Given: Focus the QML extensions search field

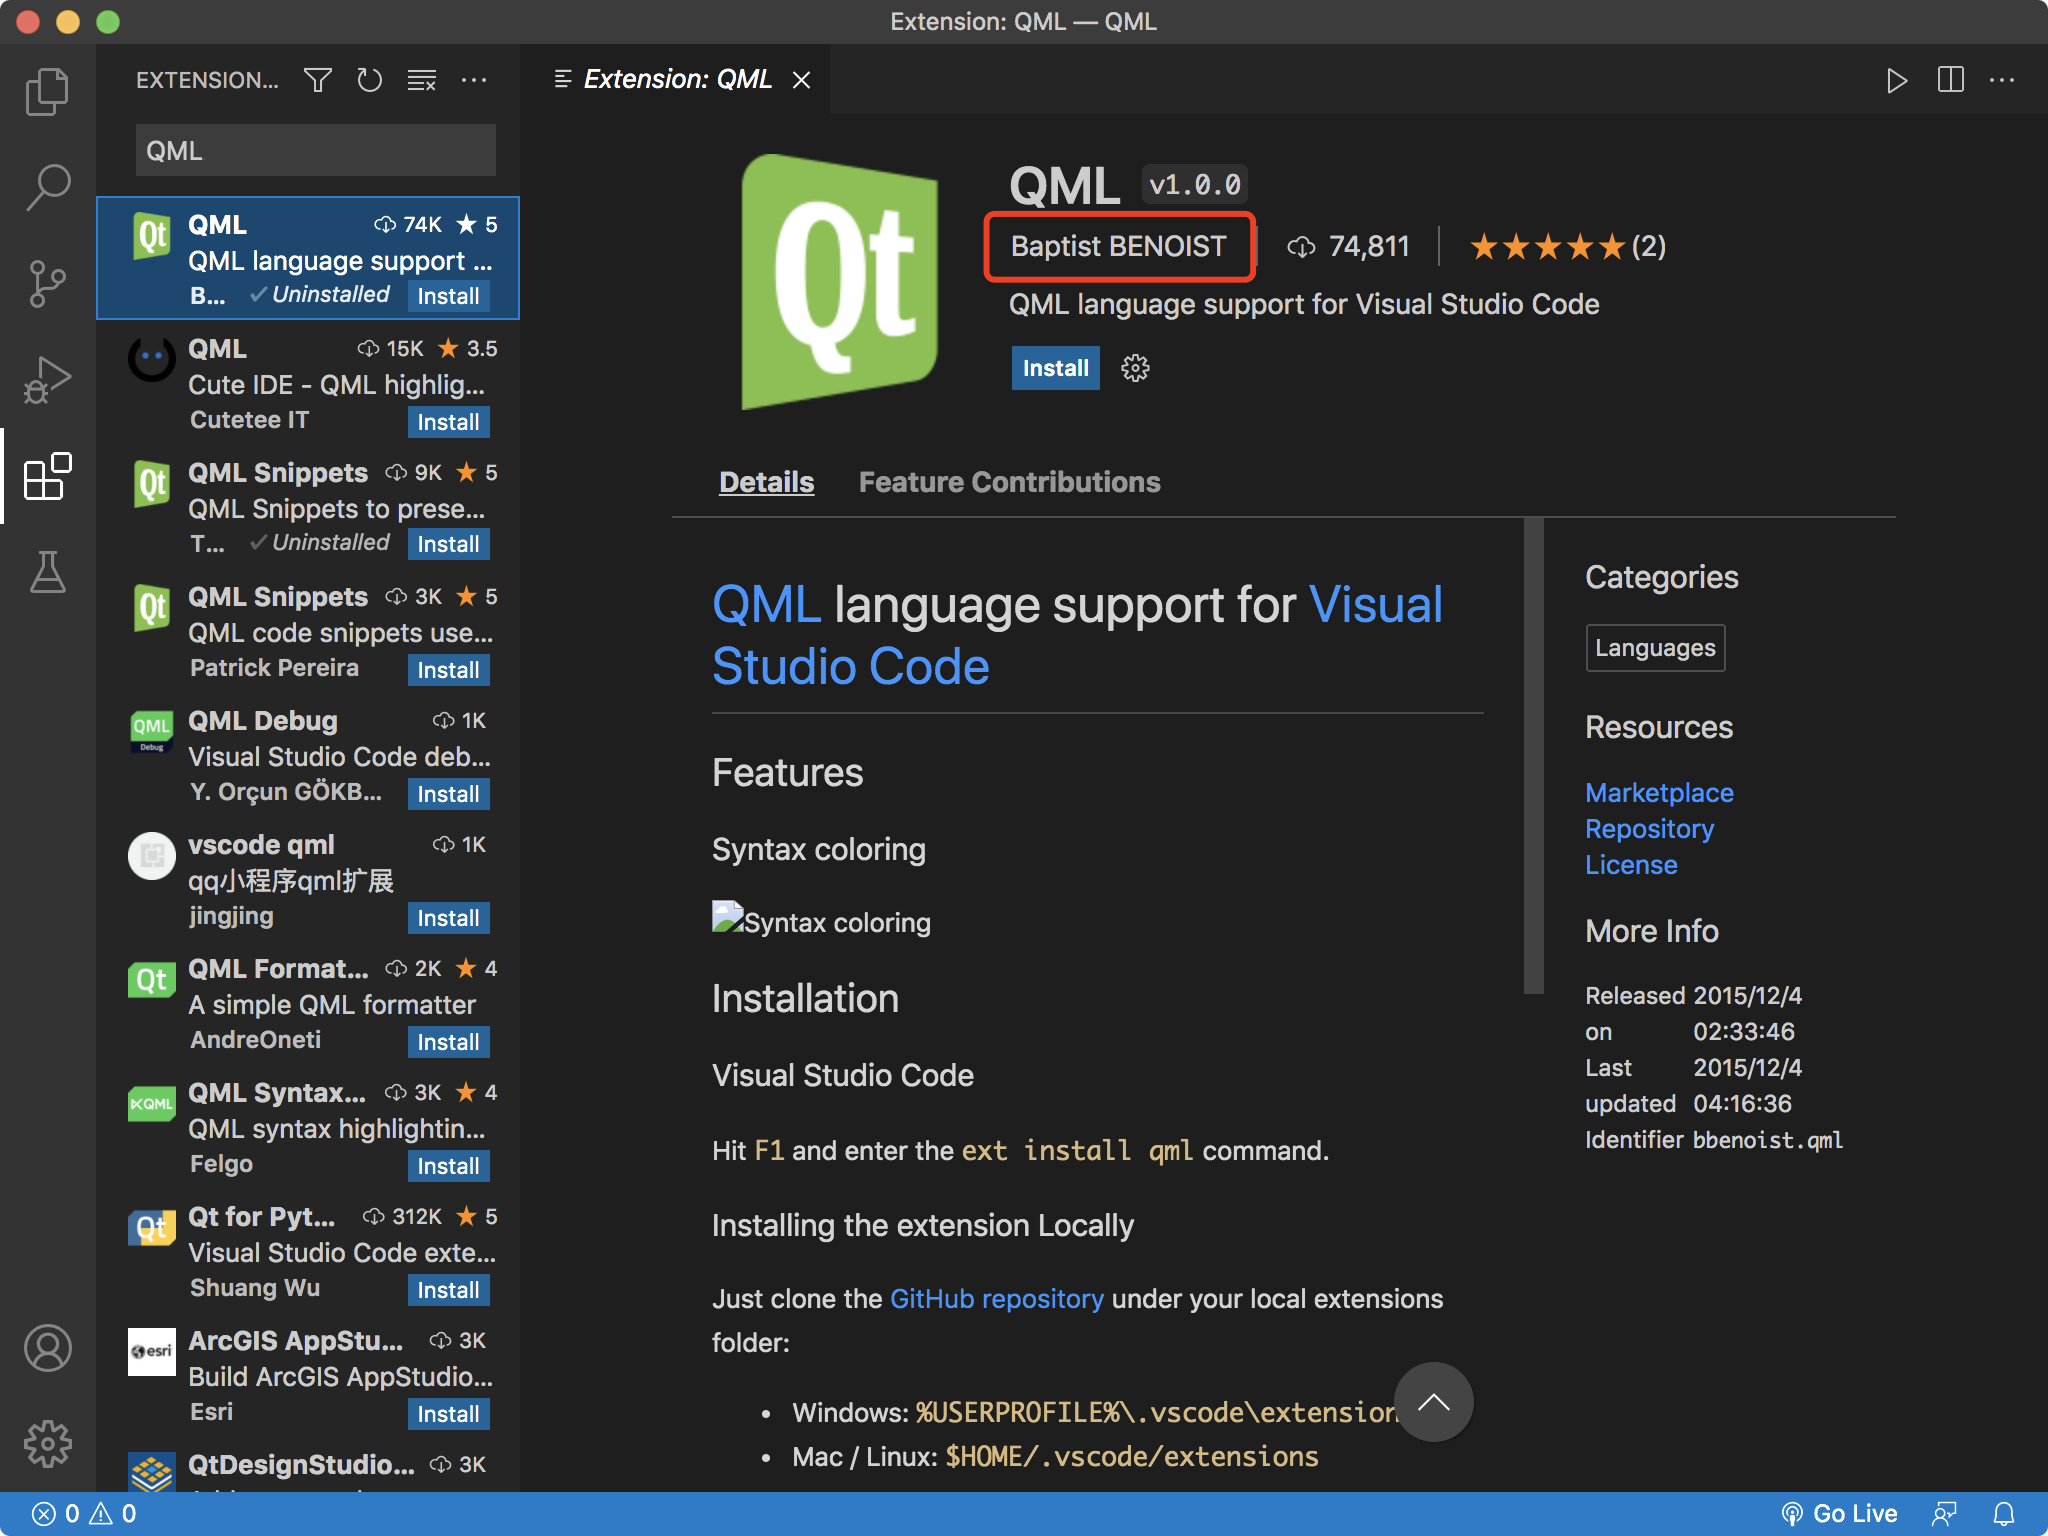Looking at the screenshot, I should click(316, 151).
